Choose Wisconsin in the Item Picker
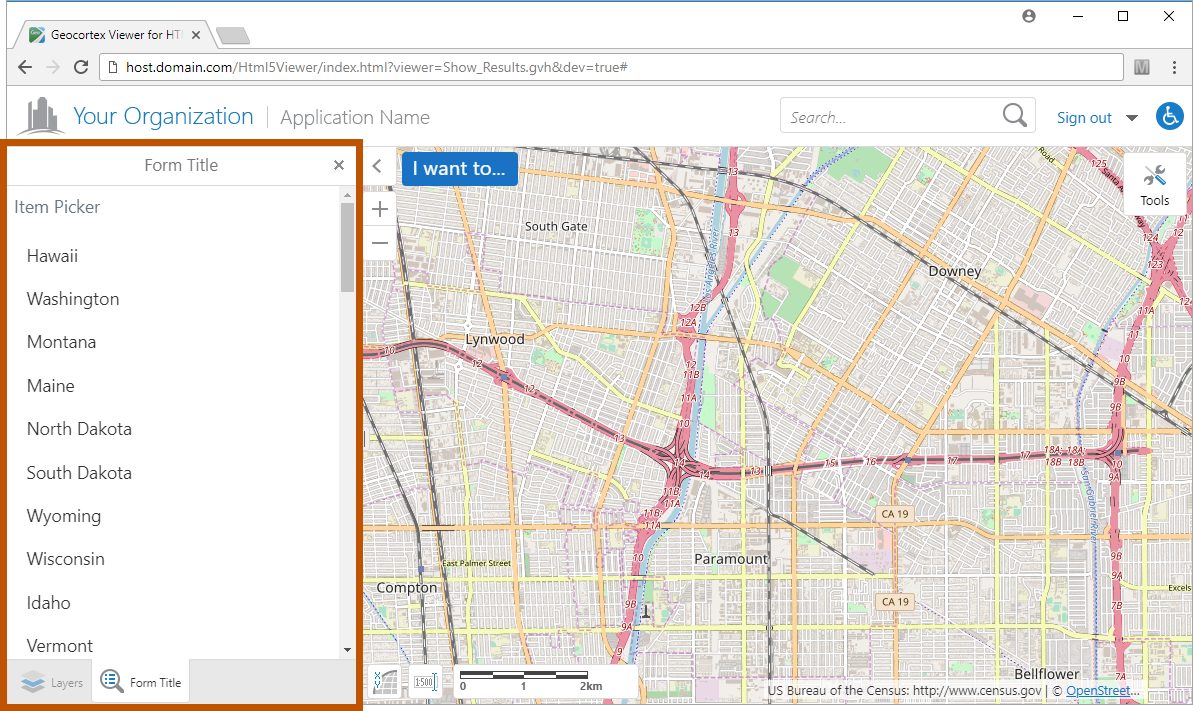Image resolution: width=1193 pixels, height=711 pixels. point(66,559)
